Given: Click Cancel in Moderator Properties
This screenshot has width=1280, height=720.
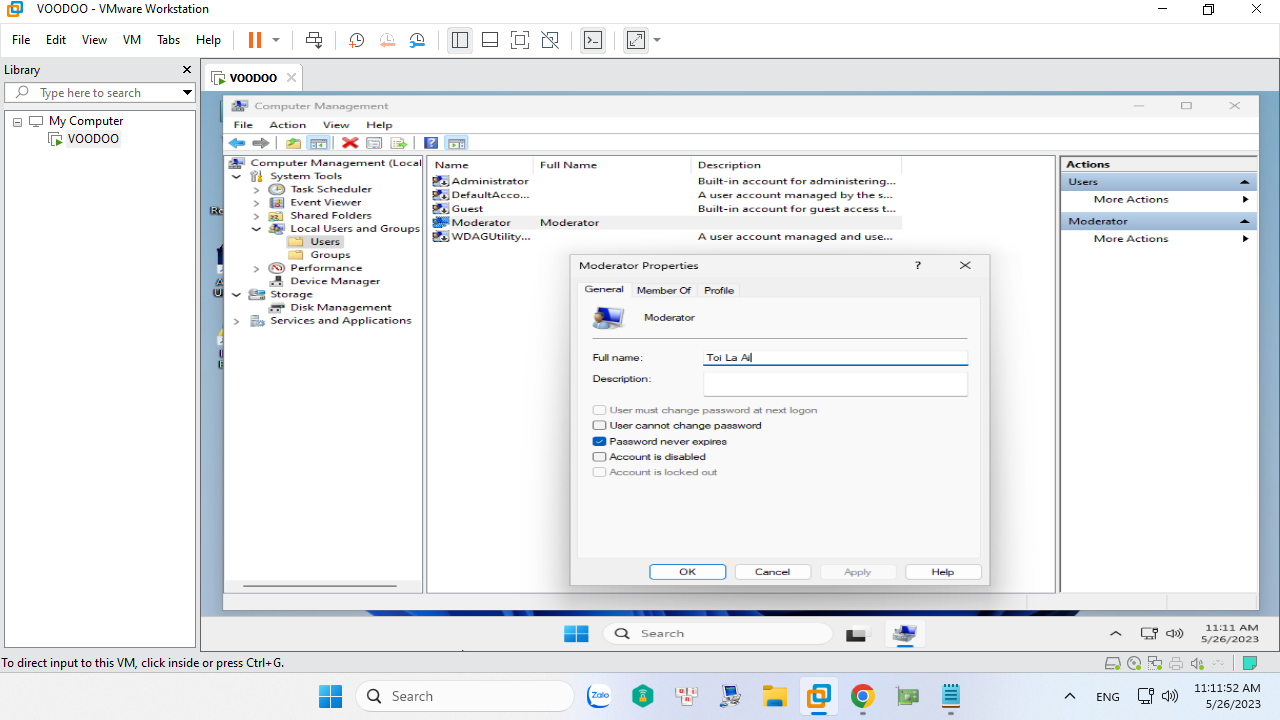Looking at the screenshot, I should pos(772,572).
